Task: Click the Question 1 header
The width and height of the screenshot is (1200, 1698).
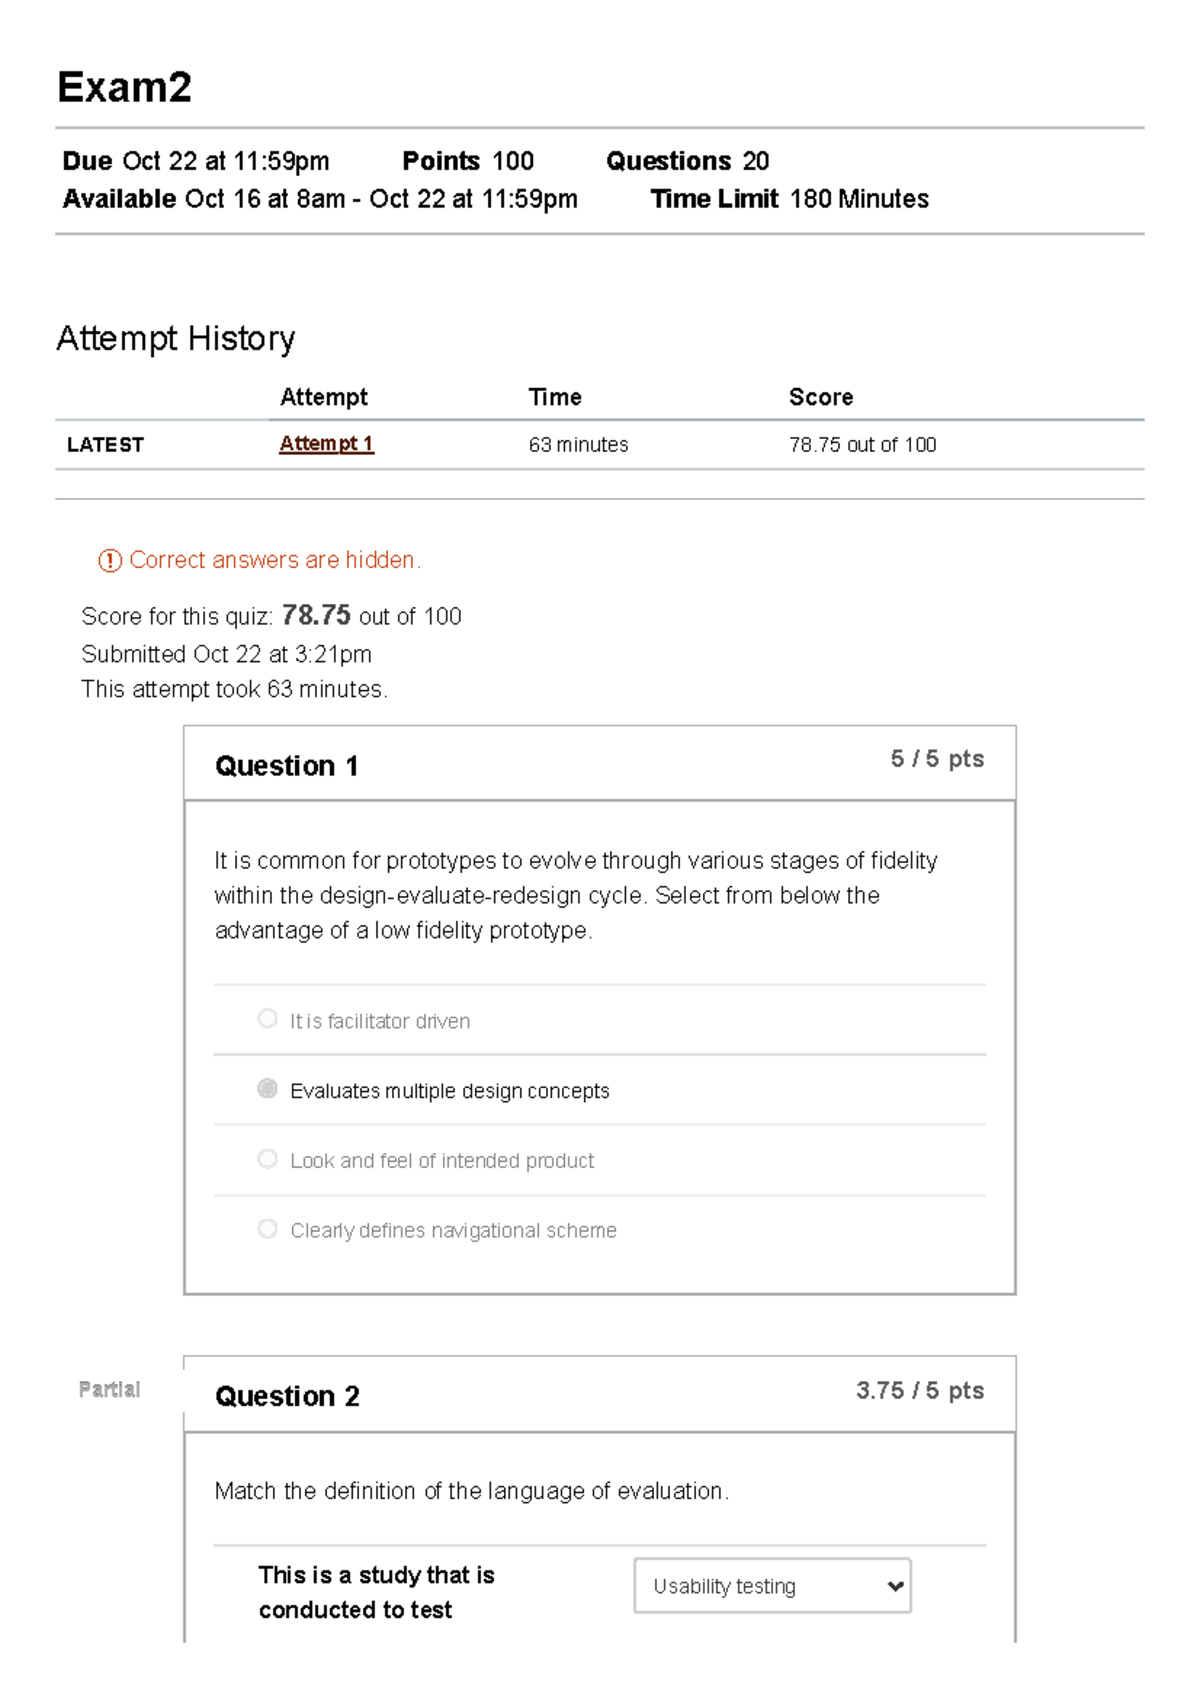Action: click(286, 765)
